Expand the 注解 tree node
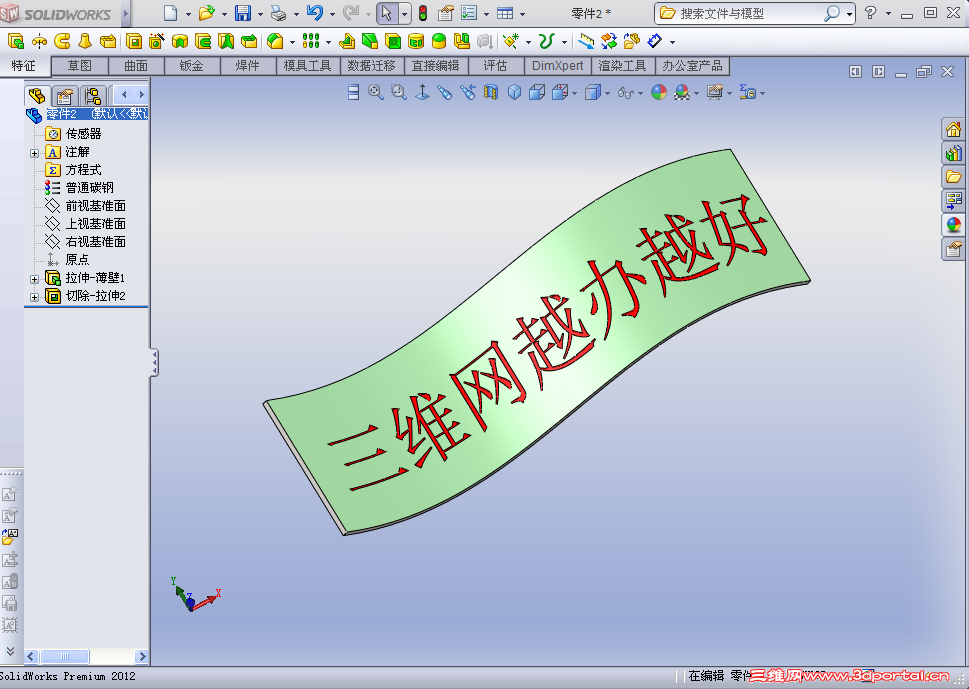Image resolution: width=969 pixels, height=689 pixels. 35,153
